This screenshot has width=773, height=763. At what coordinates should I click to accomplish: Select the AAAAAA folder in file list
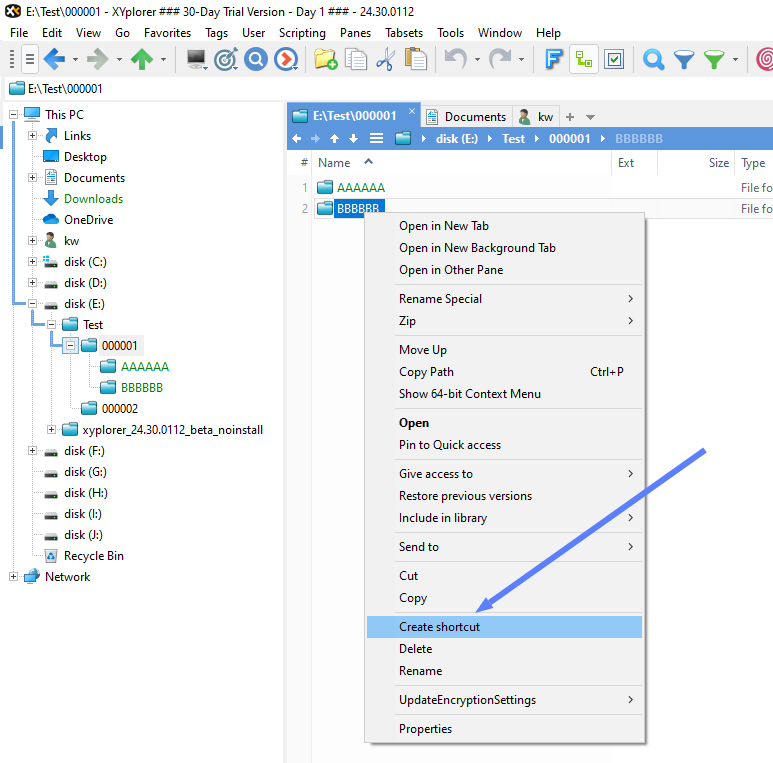[360, 188]
